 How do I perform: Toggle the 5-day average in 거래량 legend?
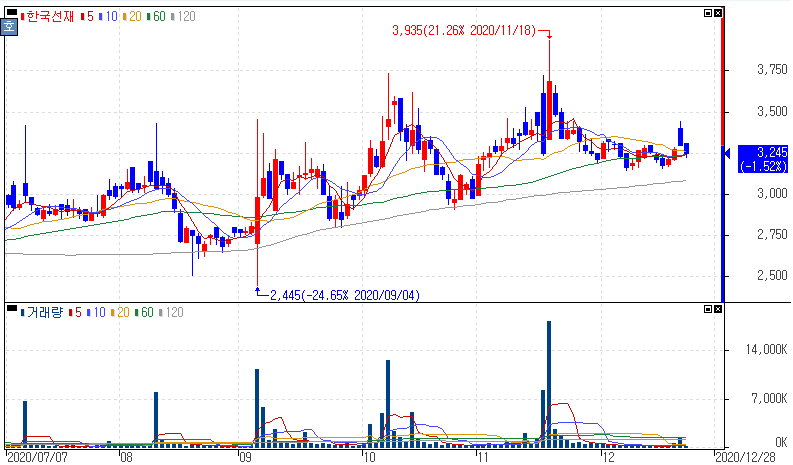click(x=75, y=313)
